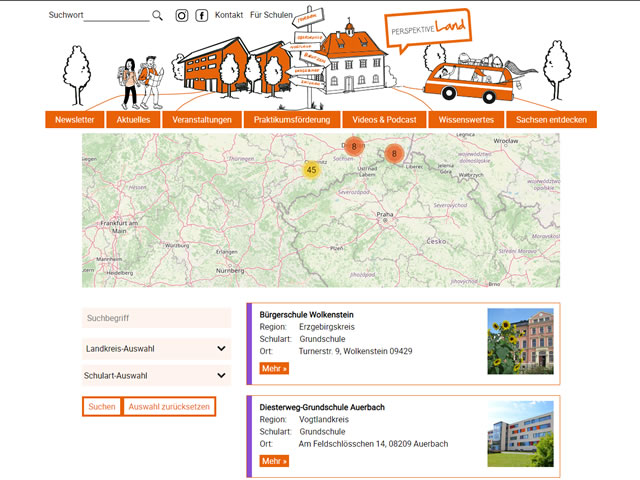
Task: Open the 8 cluster near Liberec
Action: point(394,153)
